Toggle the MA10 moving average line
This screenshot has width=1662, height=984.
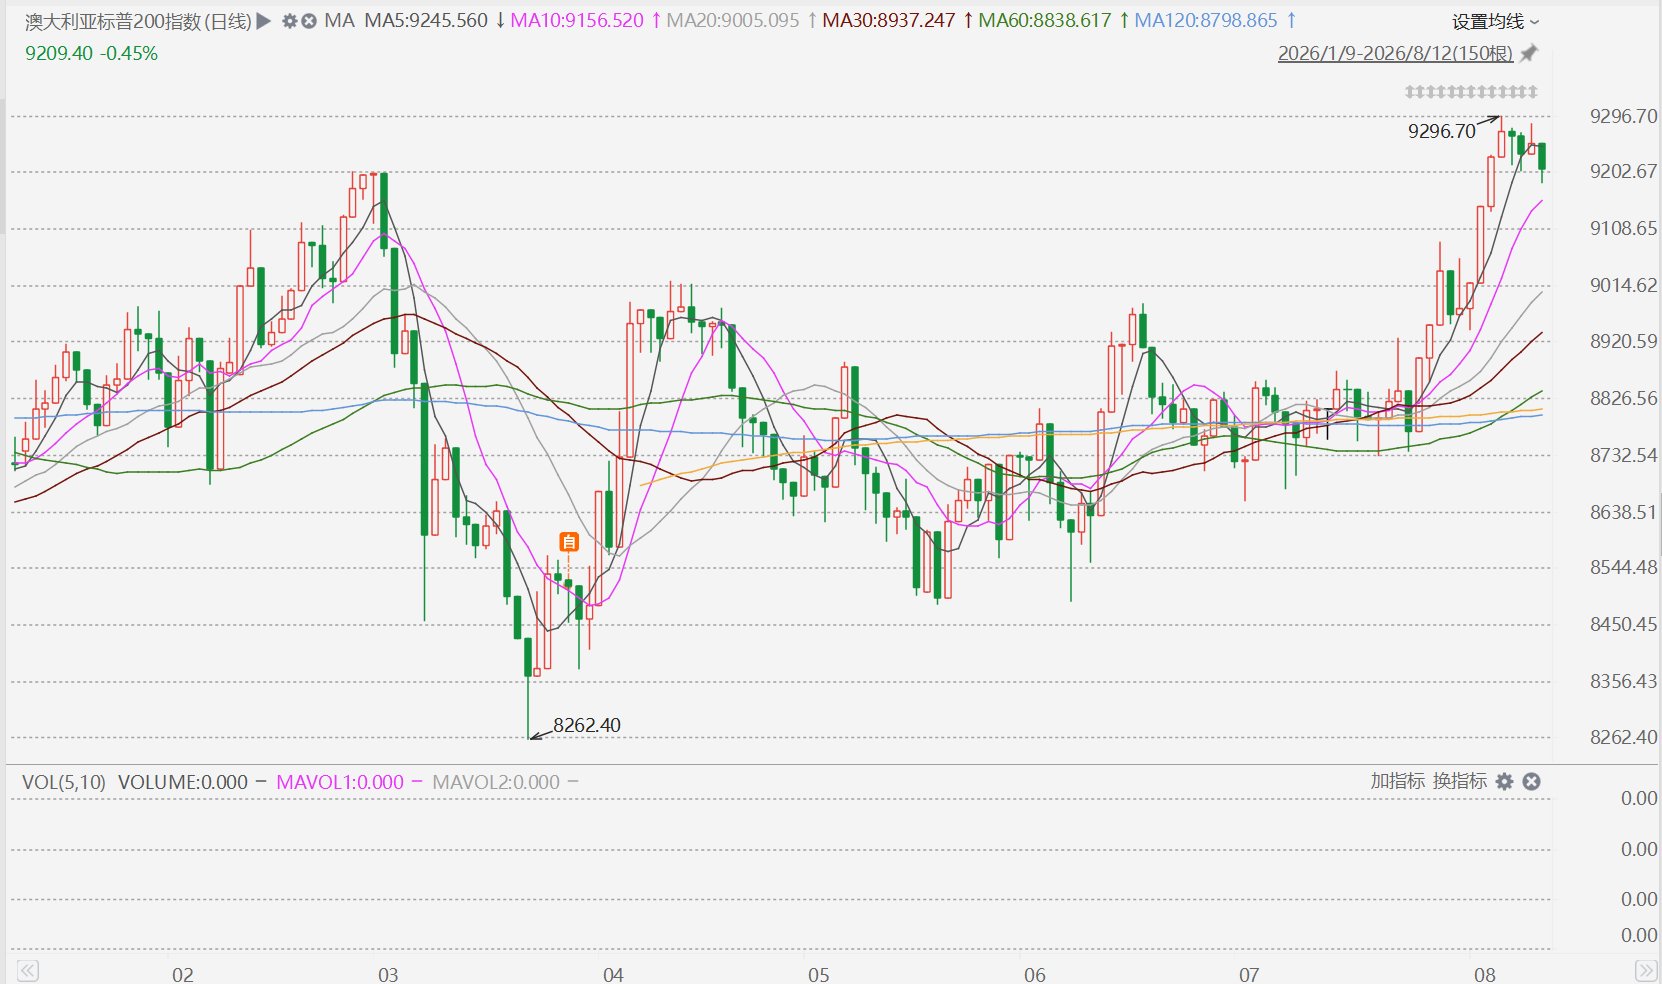click(x=577, y=20)
